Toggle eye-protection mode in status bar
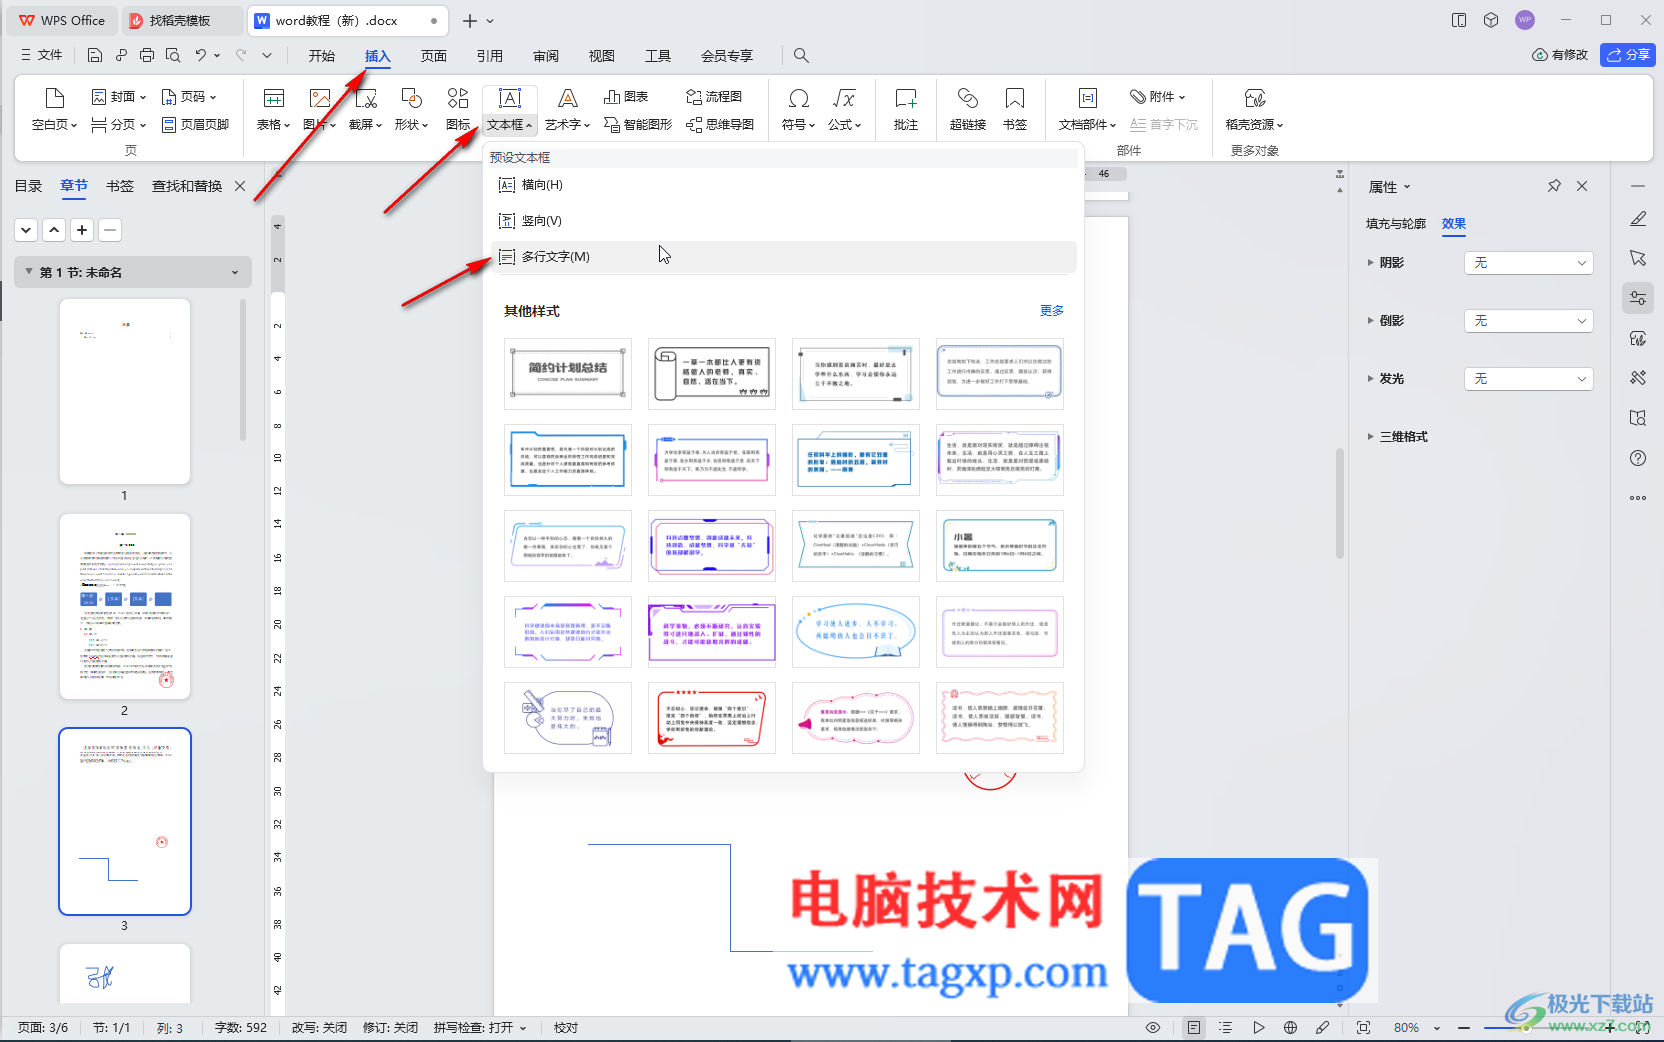1664x1042 pixels. (1153, 1028)
